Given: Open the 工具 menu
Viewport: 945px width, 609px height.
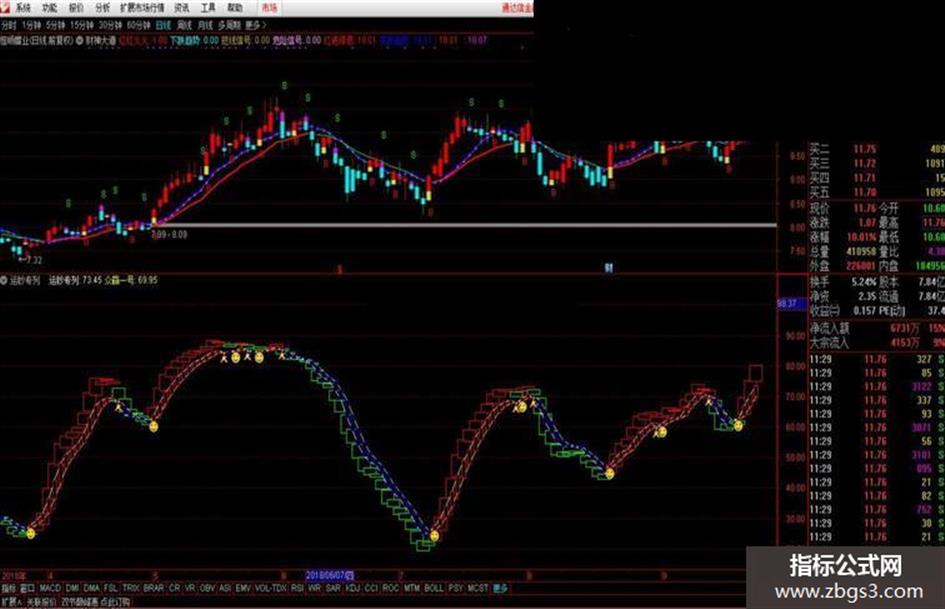Looking at the screenshot, I should pyautogui.click(x=208, y=8).
